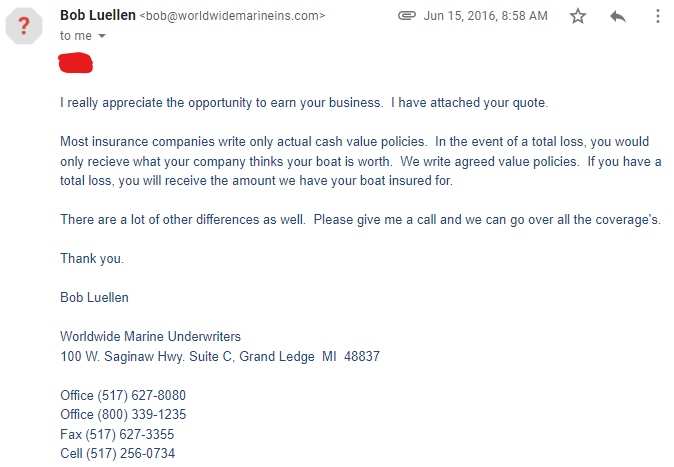Click the "I have attached your quote" sentence
This screenshot has height=467, width=674.
469,103
